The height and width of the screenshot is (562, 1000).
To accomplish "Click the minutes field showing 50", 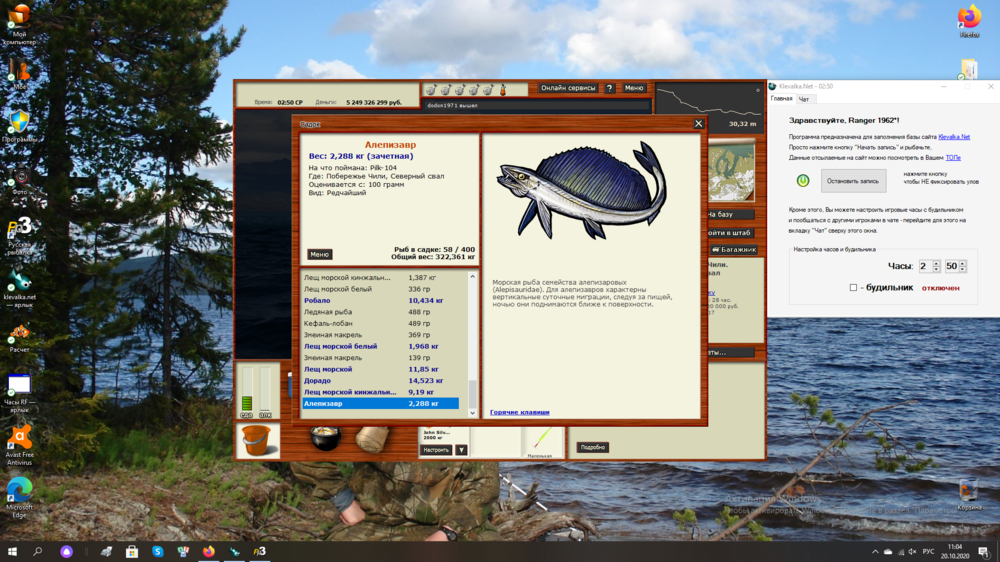I will [952, 266].
